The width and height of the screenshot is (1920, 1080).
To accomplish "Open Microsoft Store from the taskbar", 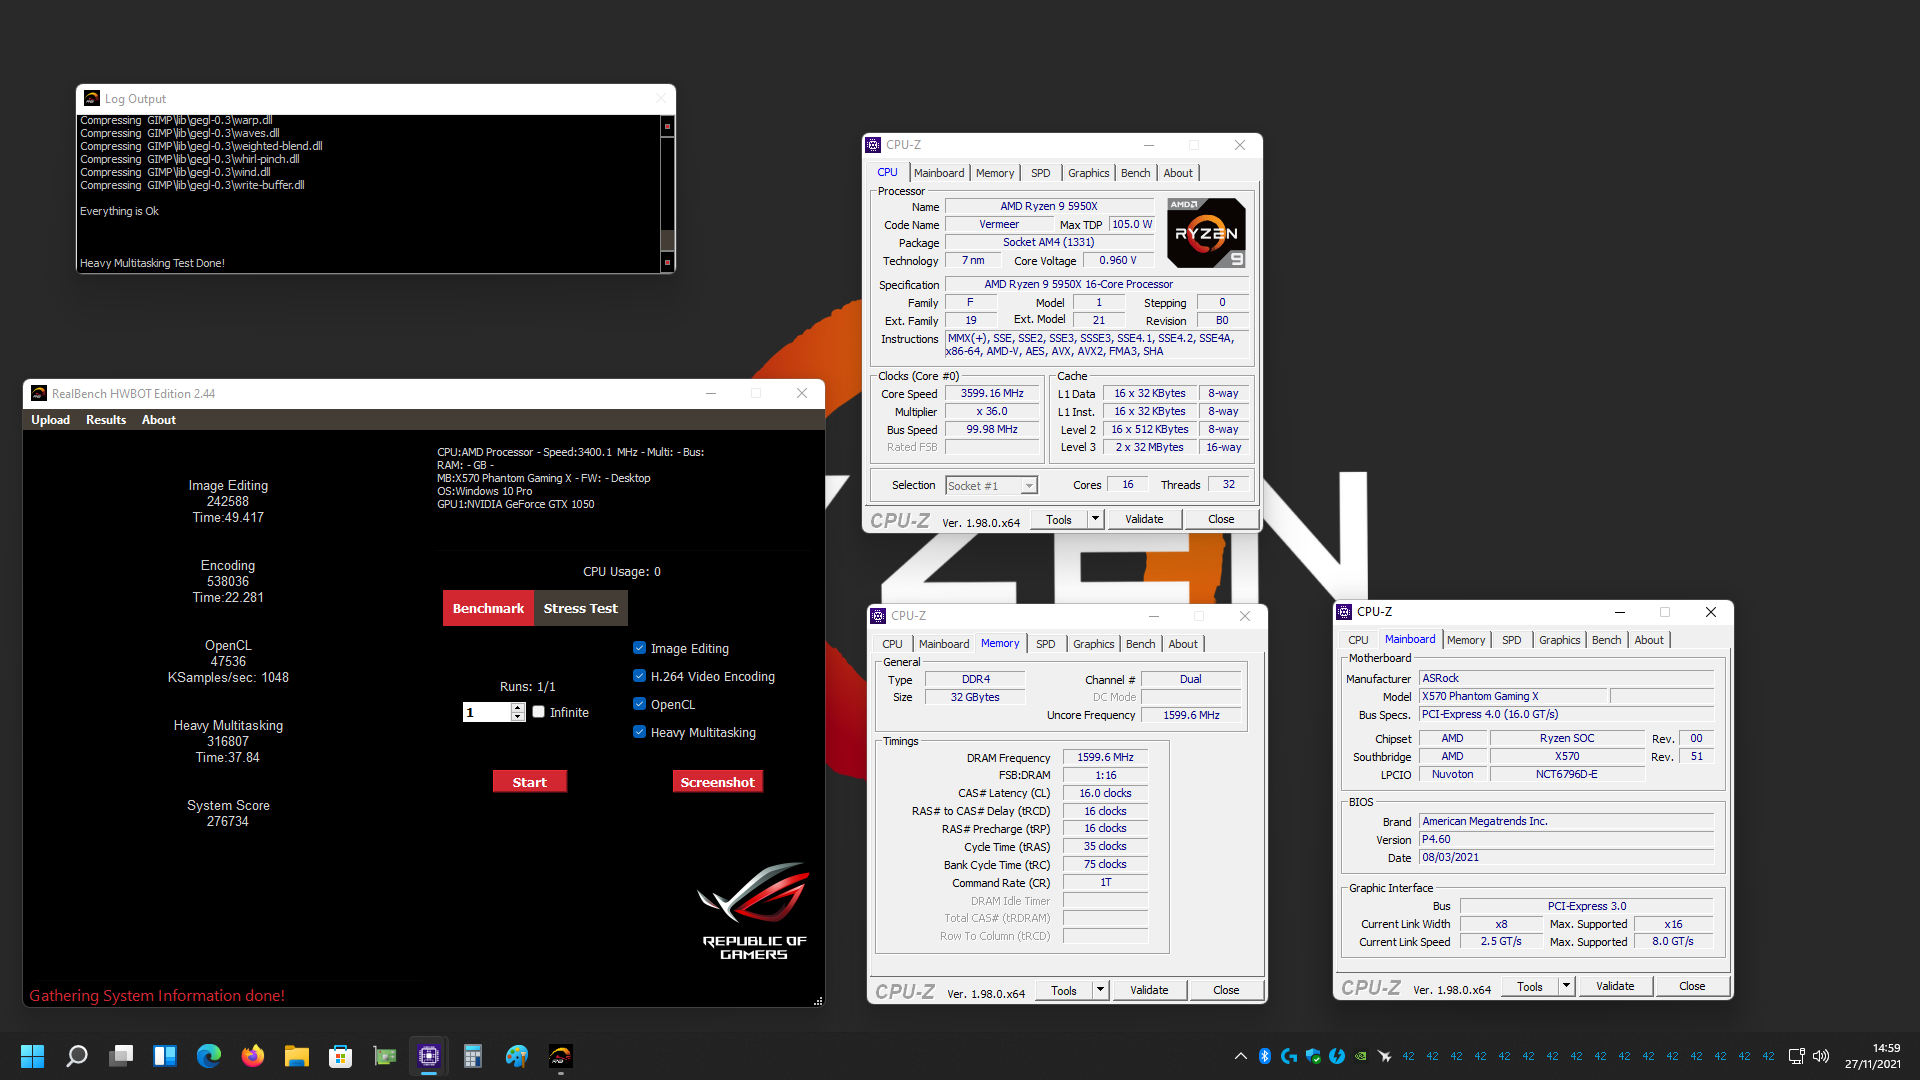I will [341, 1056].
